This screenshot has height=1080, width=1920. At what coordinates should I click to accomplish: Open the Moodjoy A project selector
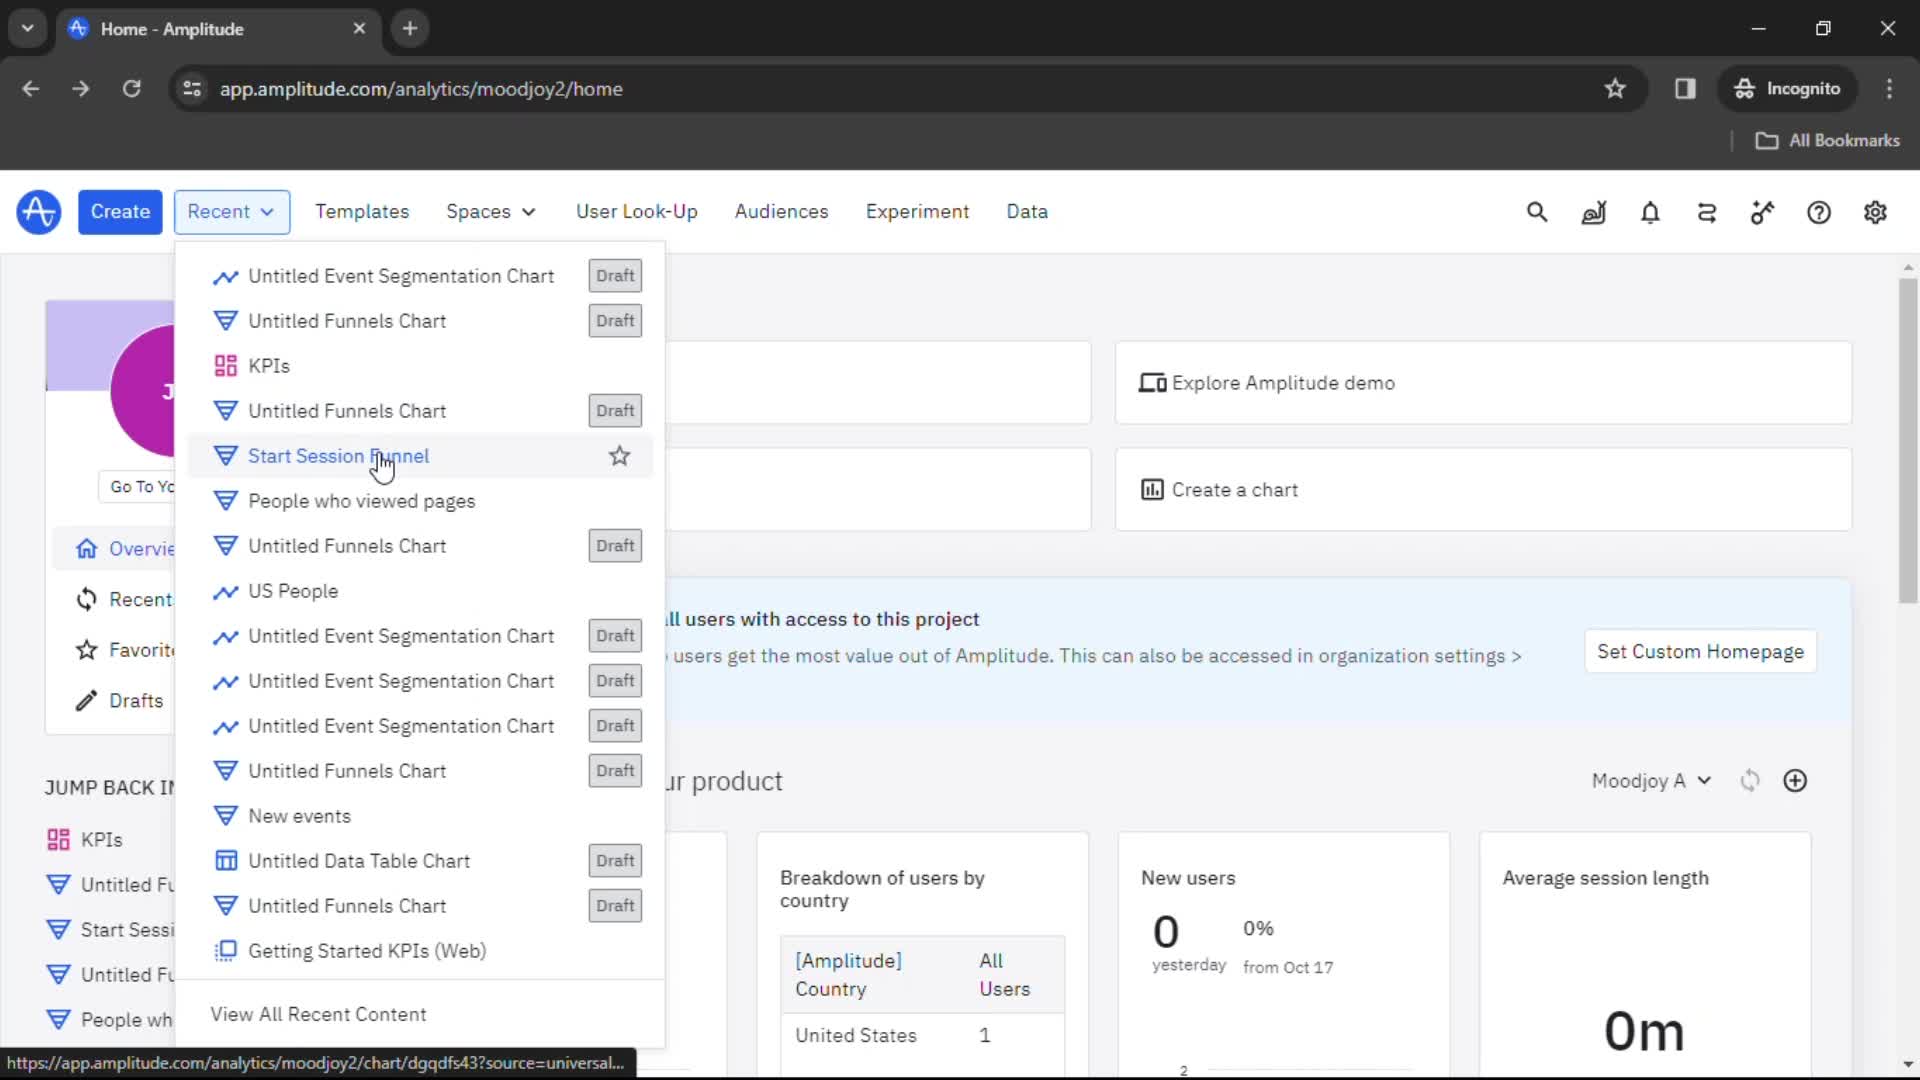point(1651,781)
